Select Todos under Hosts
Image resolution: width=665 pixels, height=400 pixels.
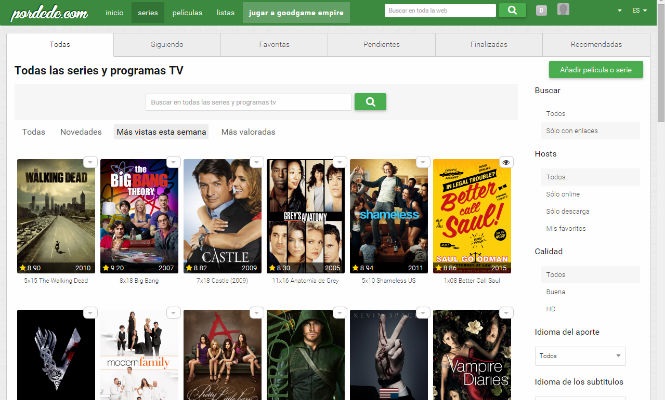pyautogui.click(x=590, y=177)
